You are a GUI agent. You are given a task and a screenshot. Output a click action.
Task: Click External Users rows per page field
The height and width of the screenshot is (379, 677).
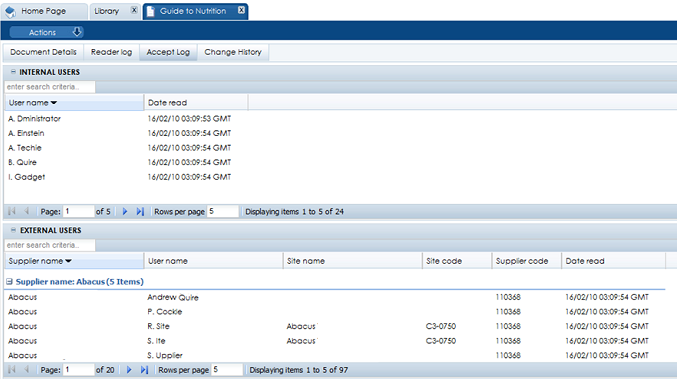[227, 370]
